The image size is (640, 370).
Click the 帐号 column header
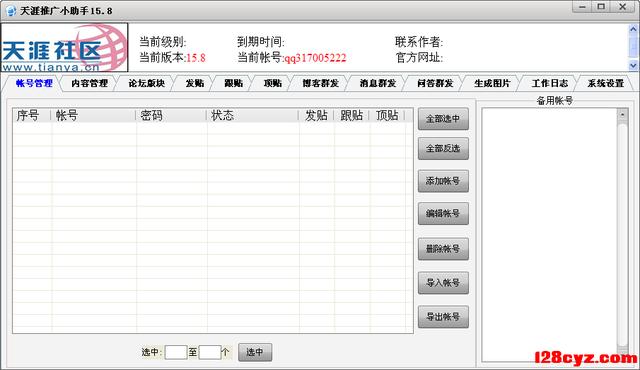coord(93,115)
